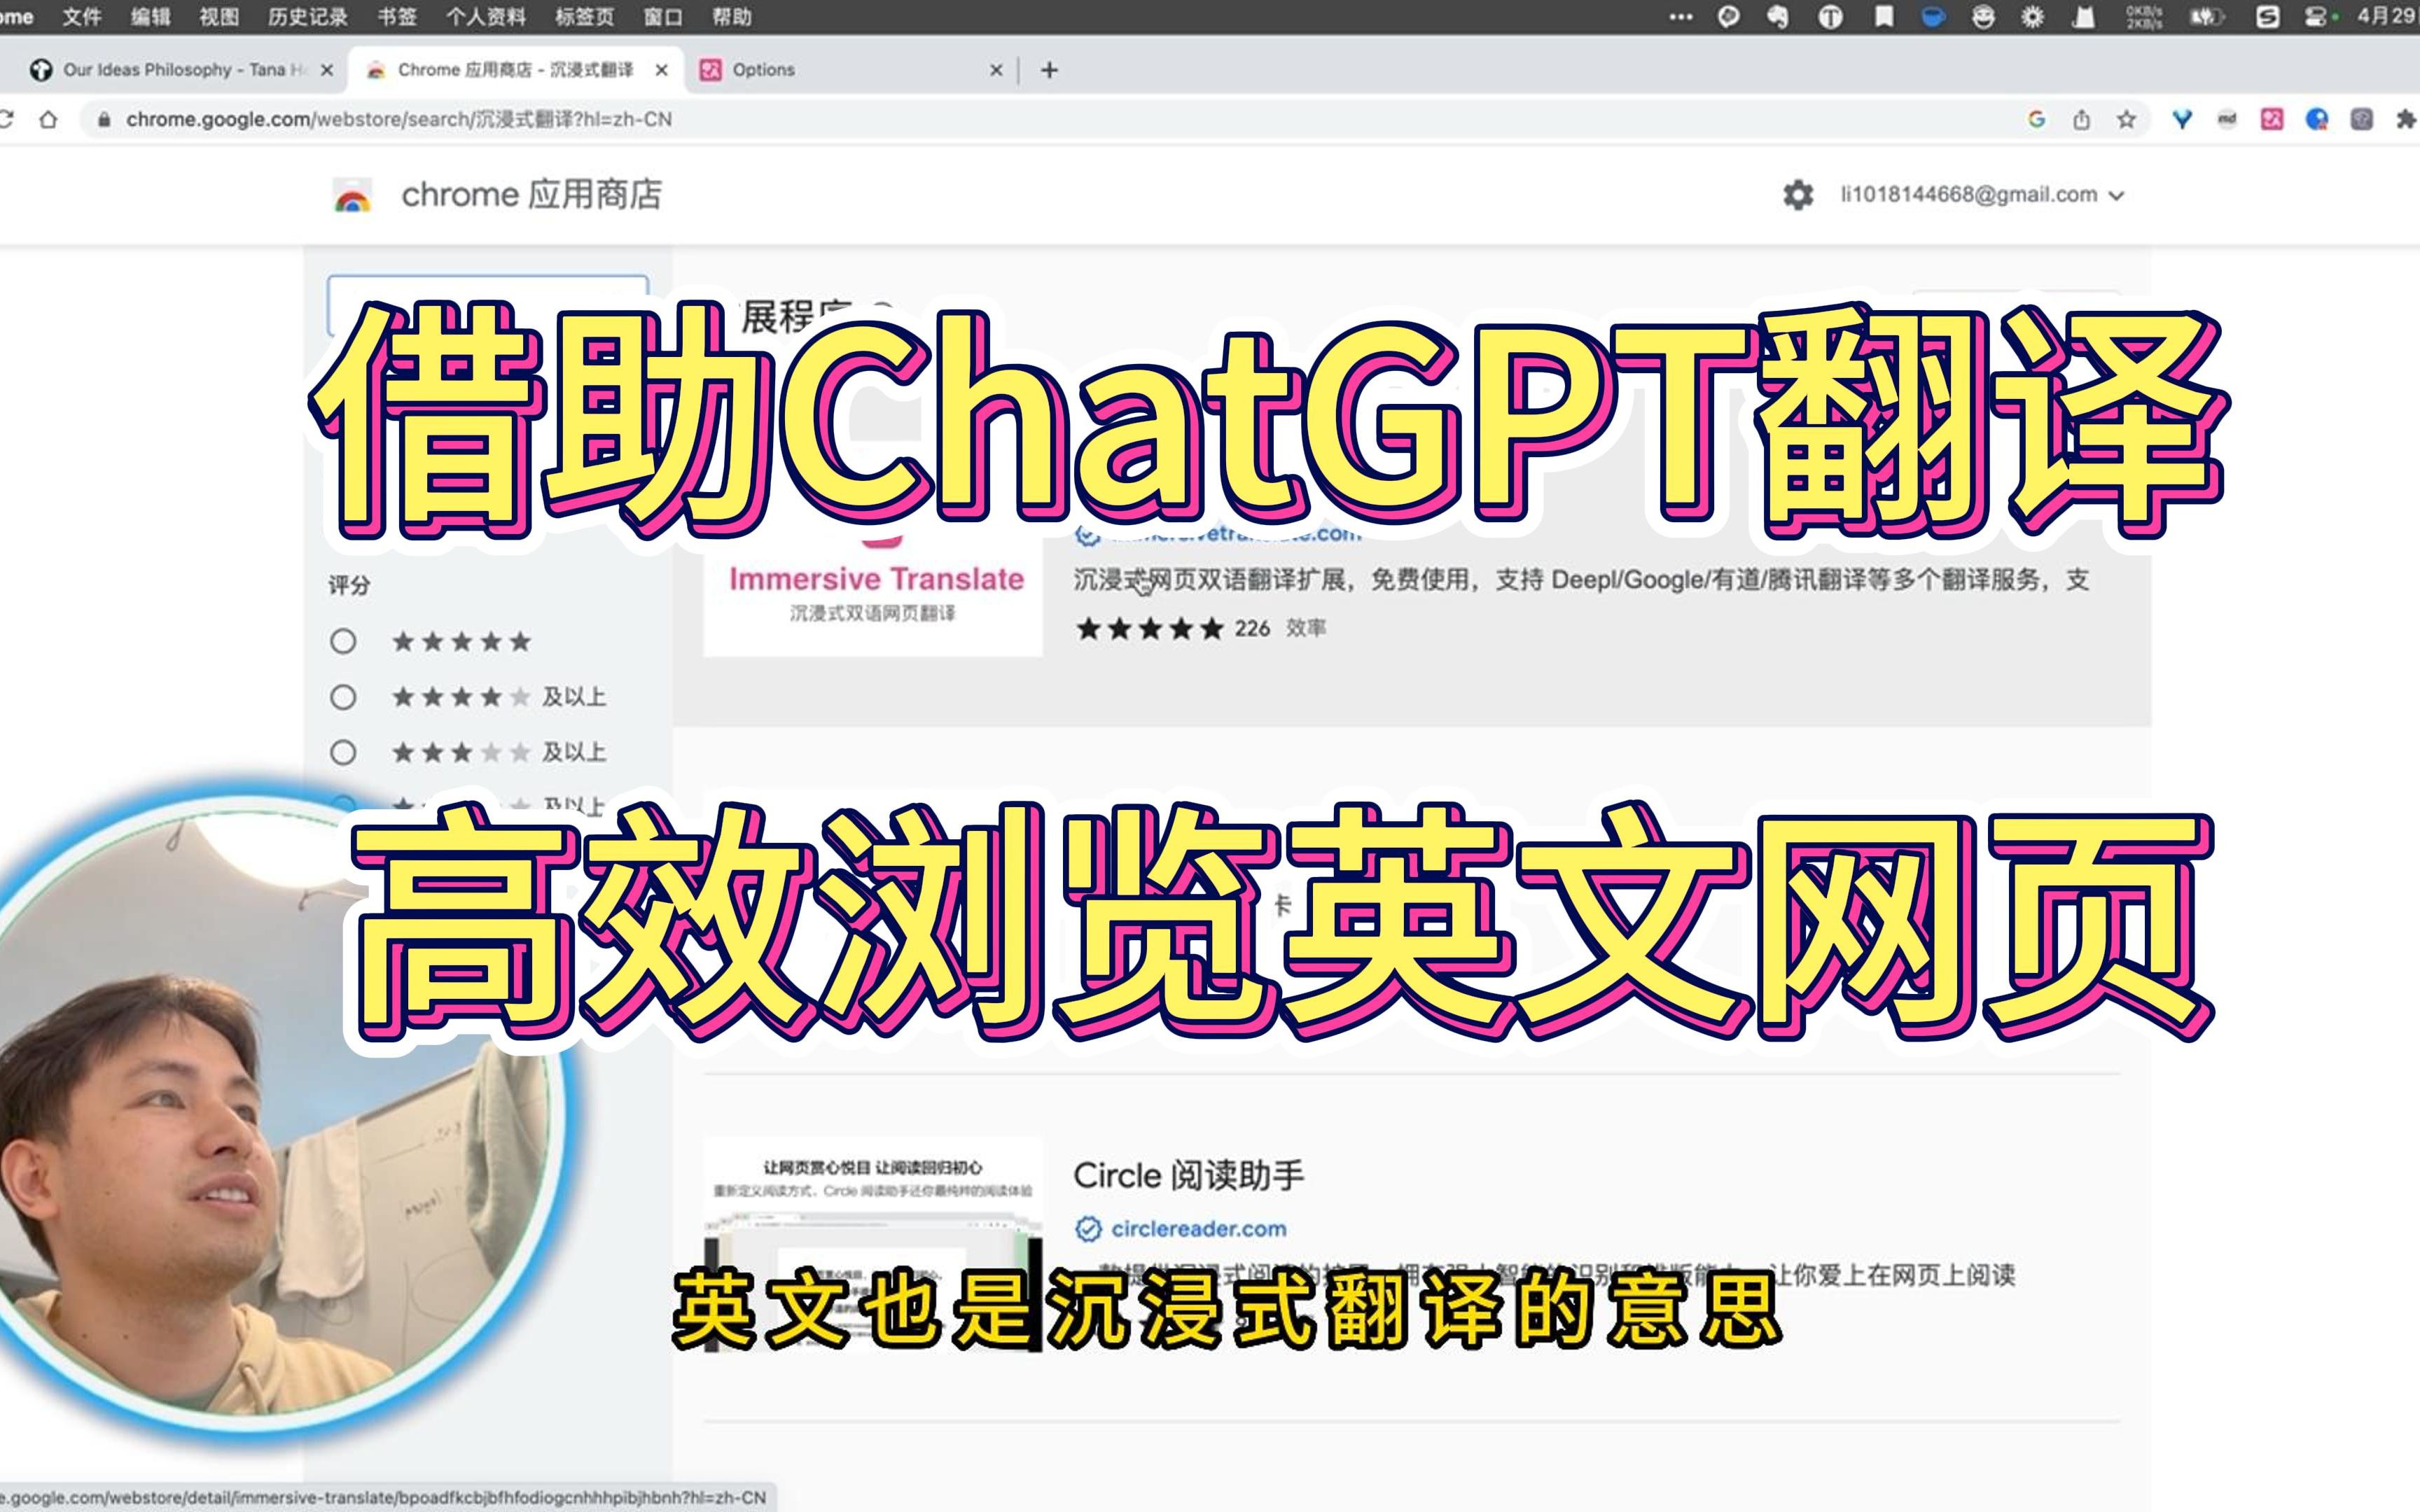Open the 编辑 menu

tap(150, 17)
